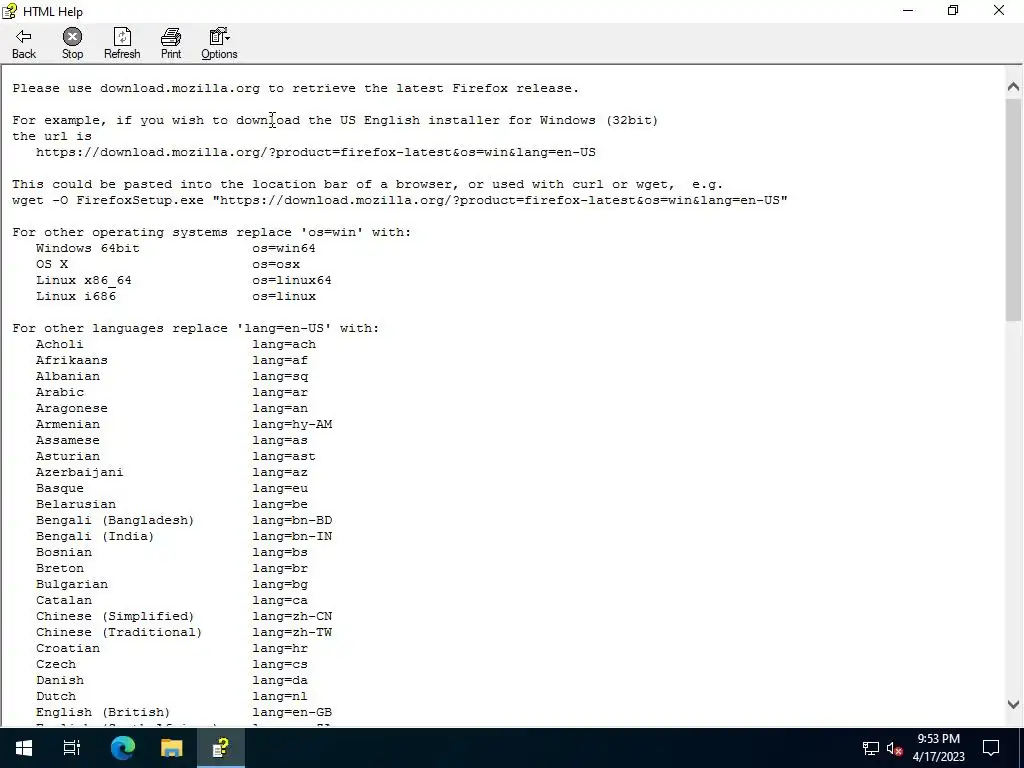Screen dimensions: 1024x768
Task: Click the 'Windows 64bit' row label
Action: tap(88, 248)
